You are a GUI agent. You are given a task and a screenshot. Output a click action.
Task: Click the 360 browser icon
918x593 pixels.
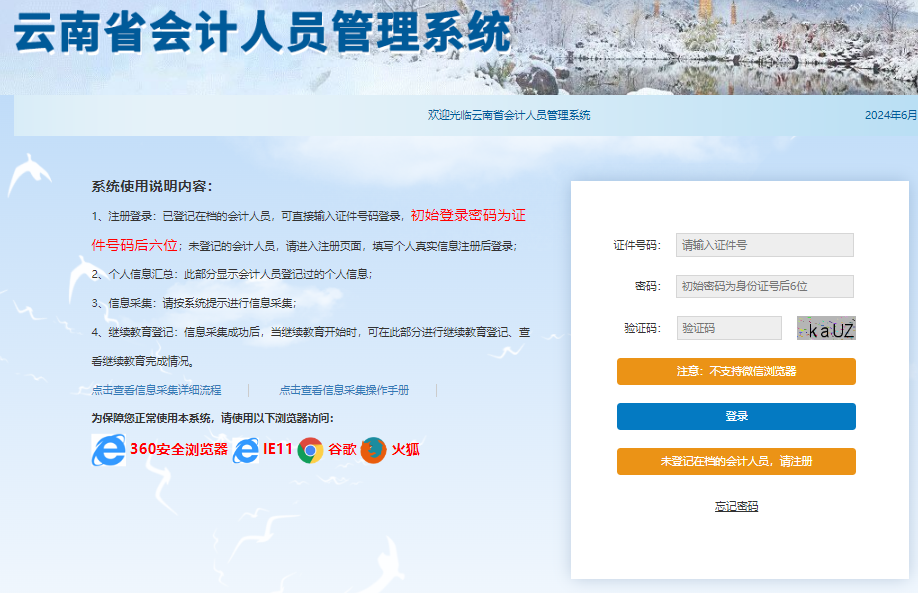108,450
